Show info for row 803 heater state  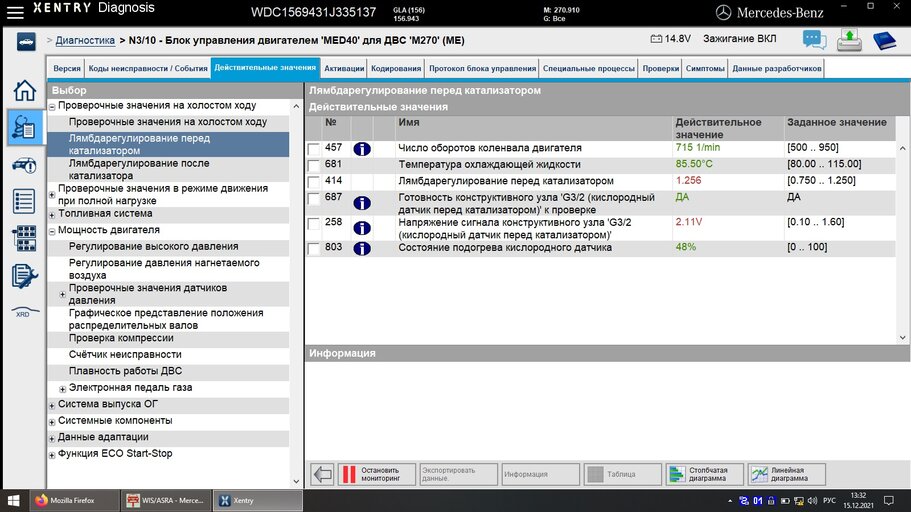362,249
